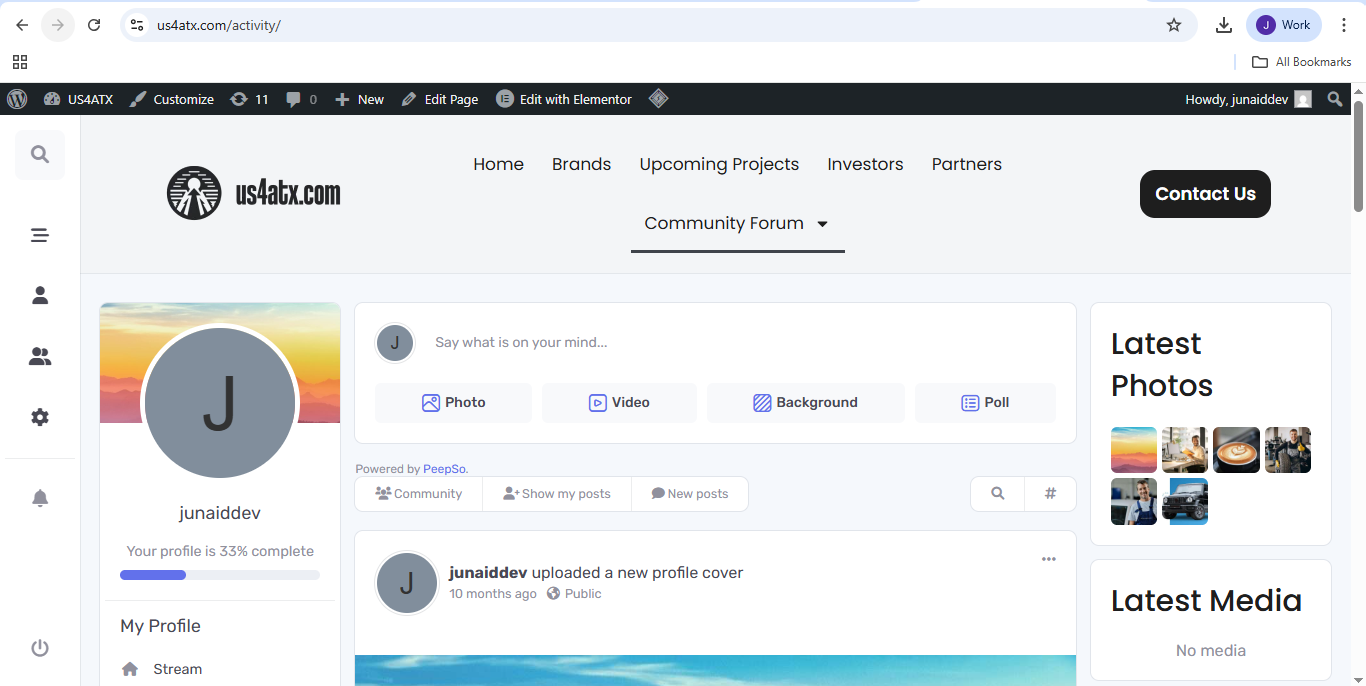Open the New content menu
The image size is (1366, 686).
click(359, 99)
